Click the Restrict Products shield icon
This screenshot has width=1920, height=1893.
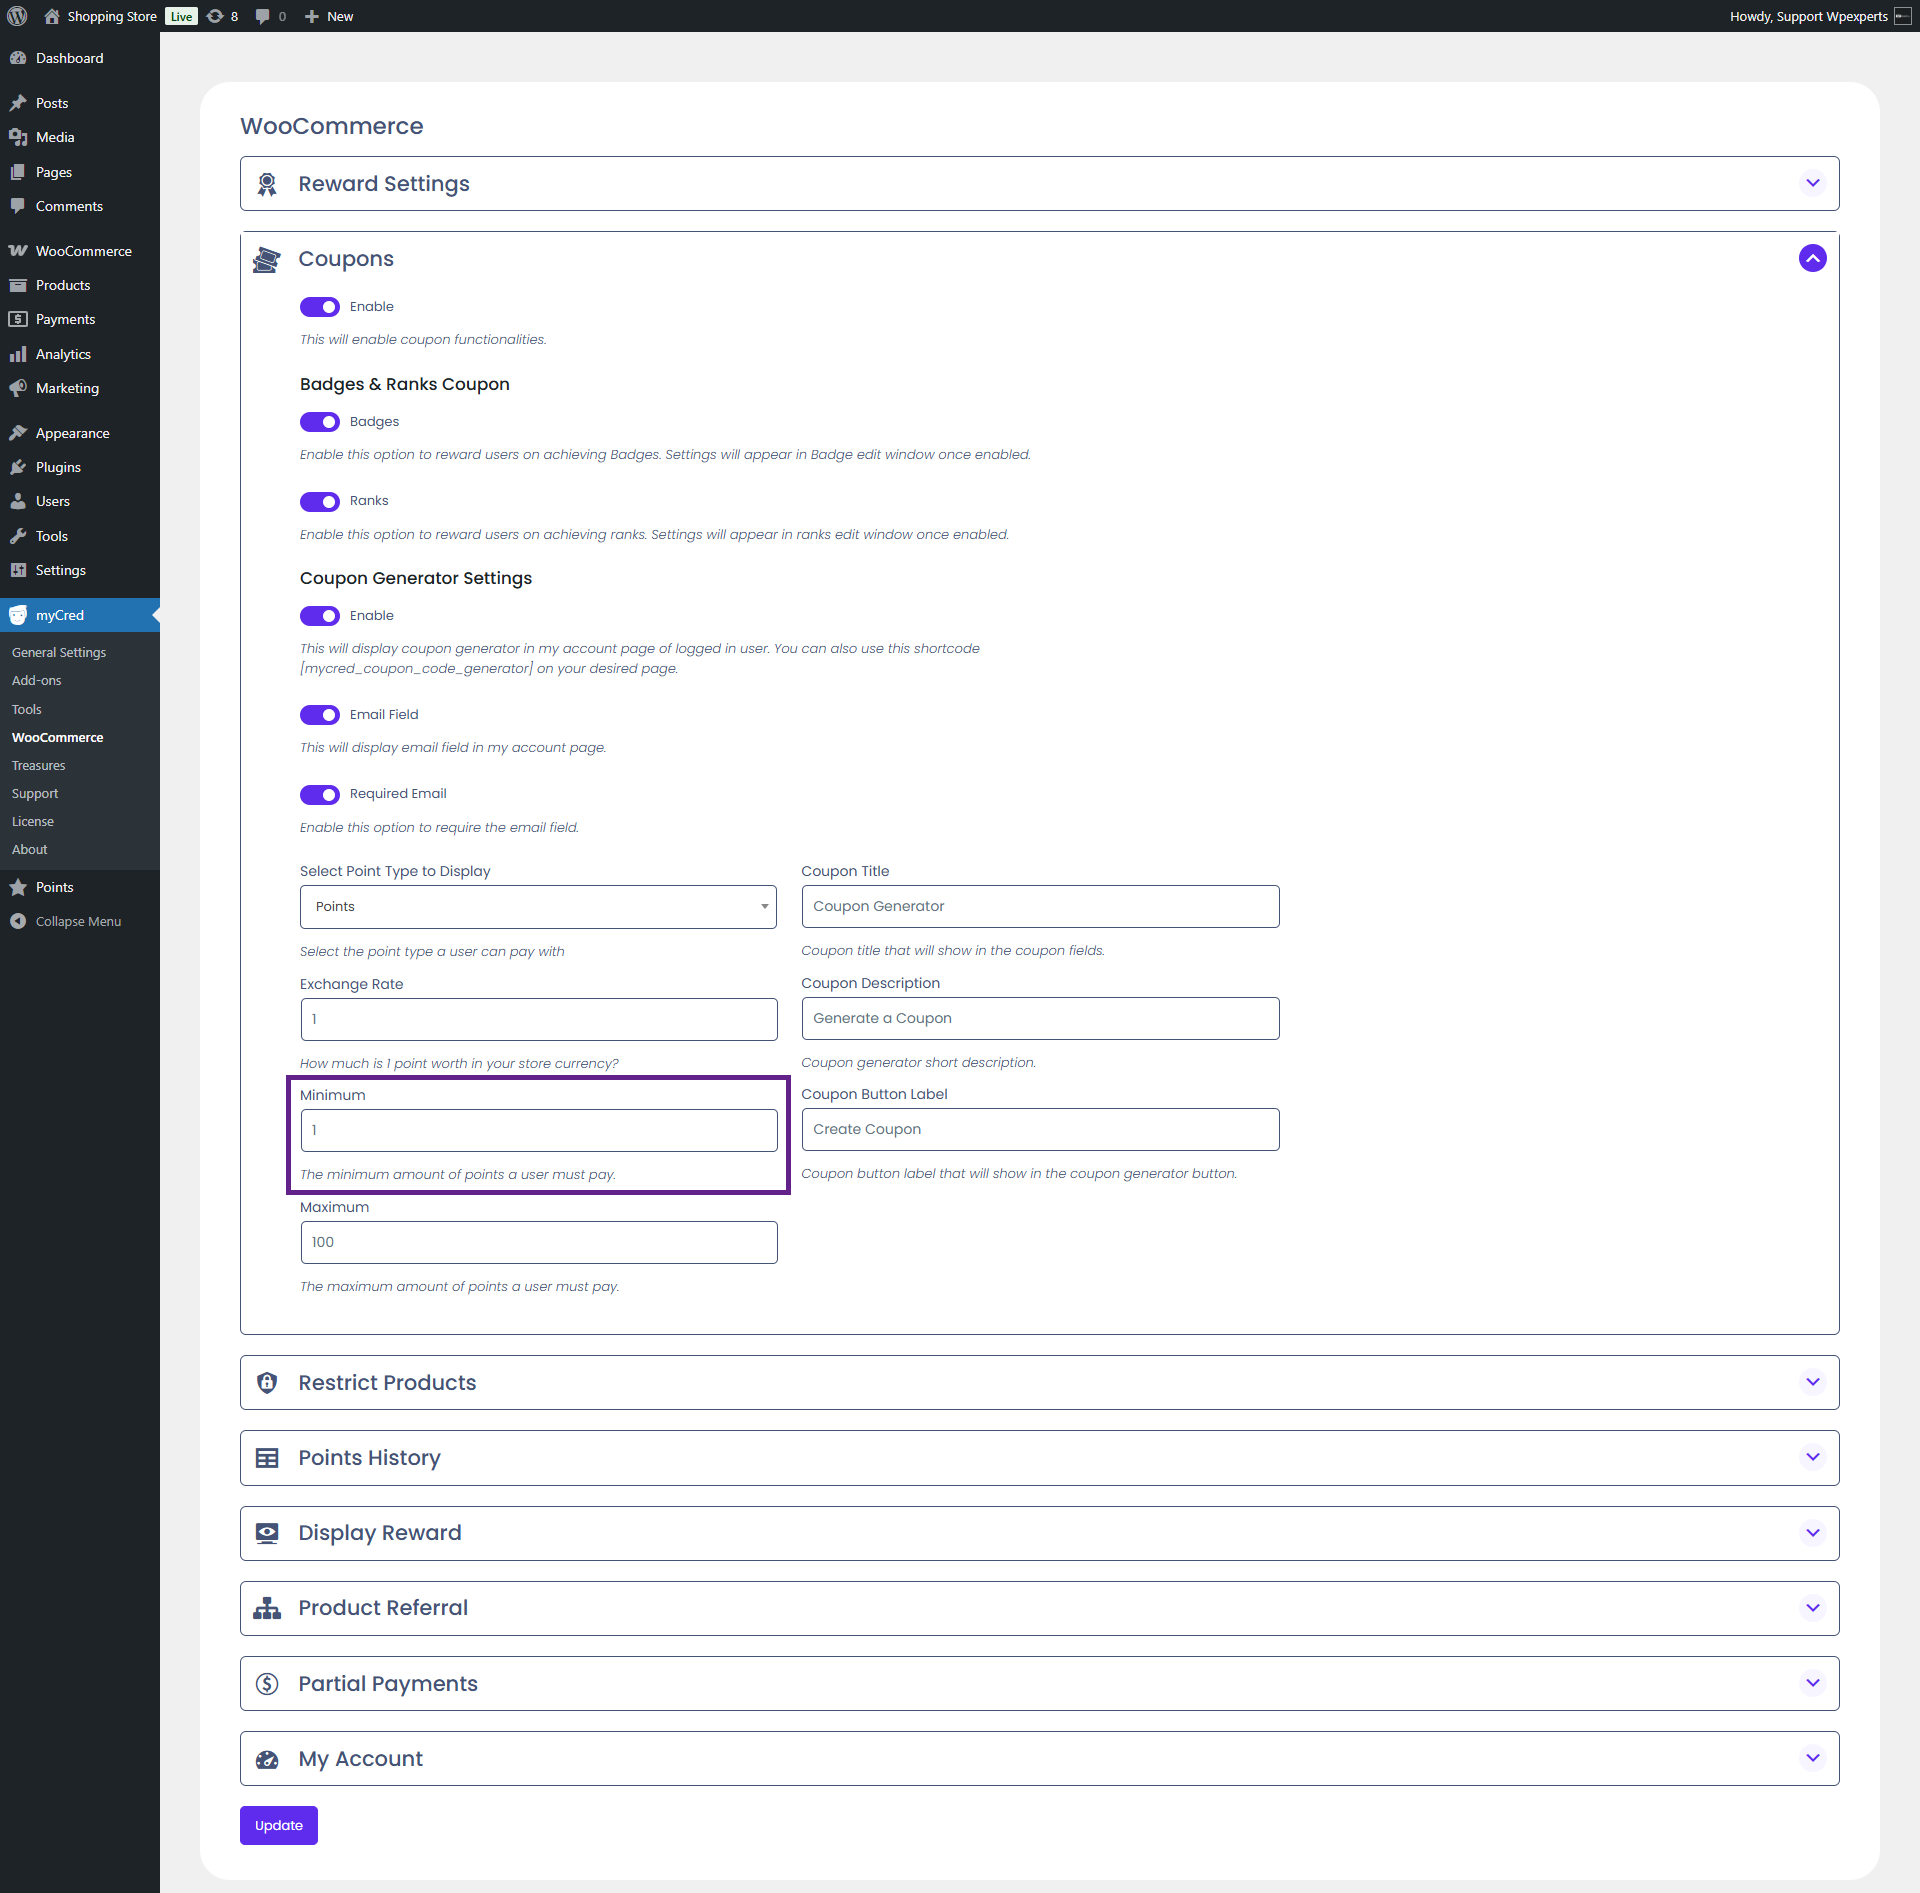point(267,1382)
